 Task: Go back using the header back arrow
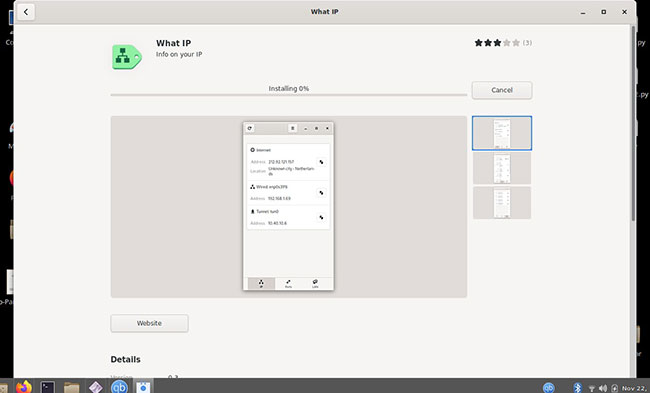[26, 12]
